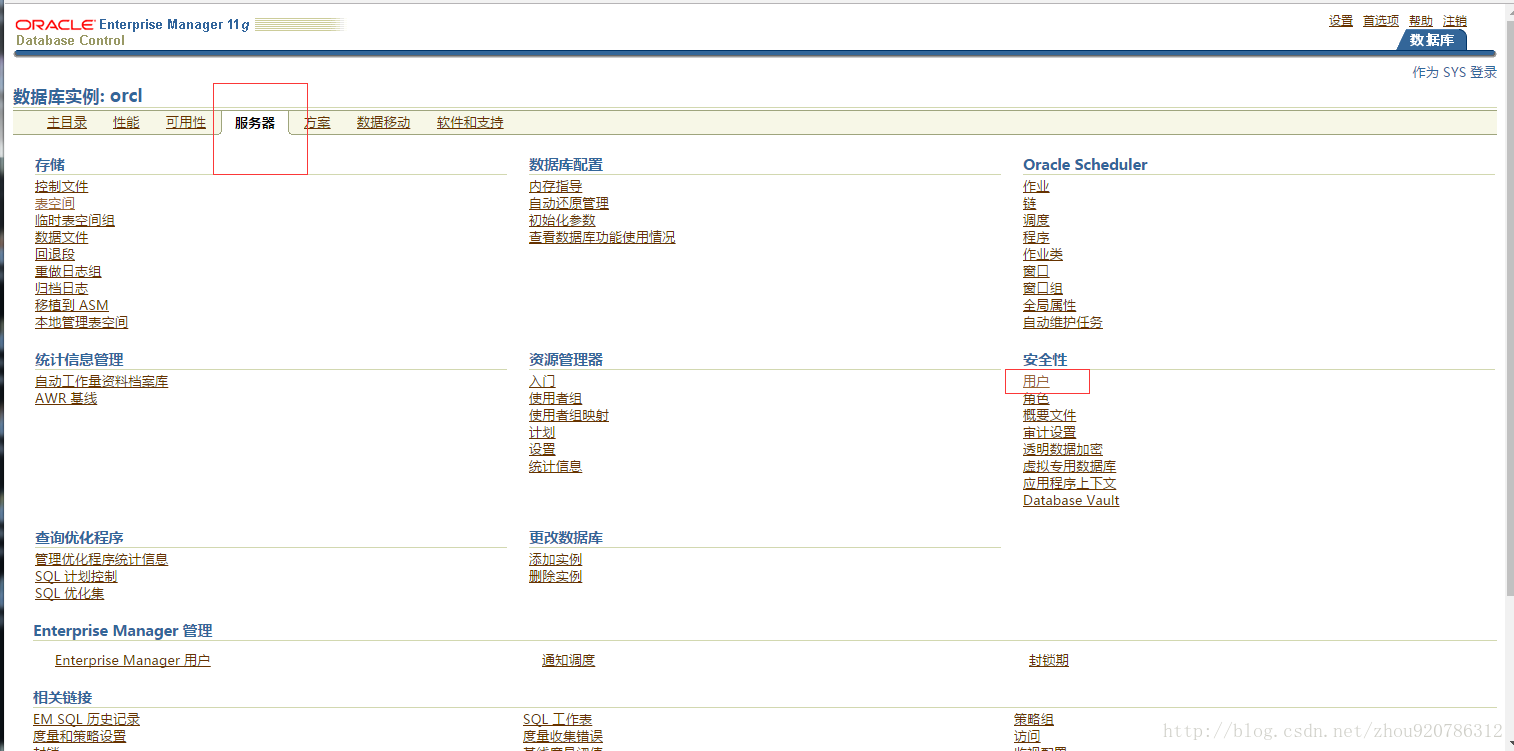Open the 设置 link in header
Screen dimensions: 1514x751
coord(1341,21)
